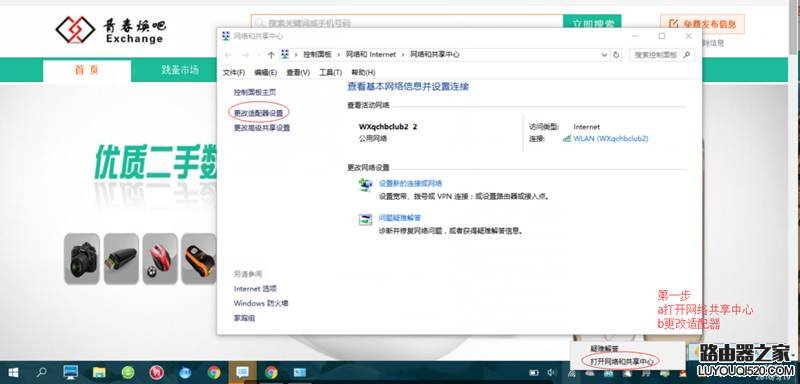The height and width of the screenshot is (384, 800).
Task: Open the first Chrome icon on the taskbar
Action: pos(214,373)
